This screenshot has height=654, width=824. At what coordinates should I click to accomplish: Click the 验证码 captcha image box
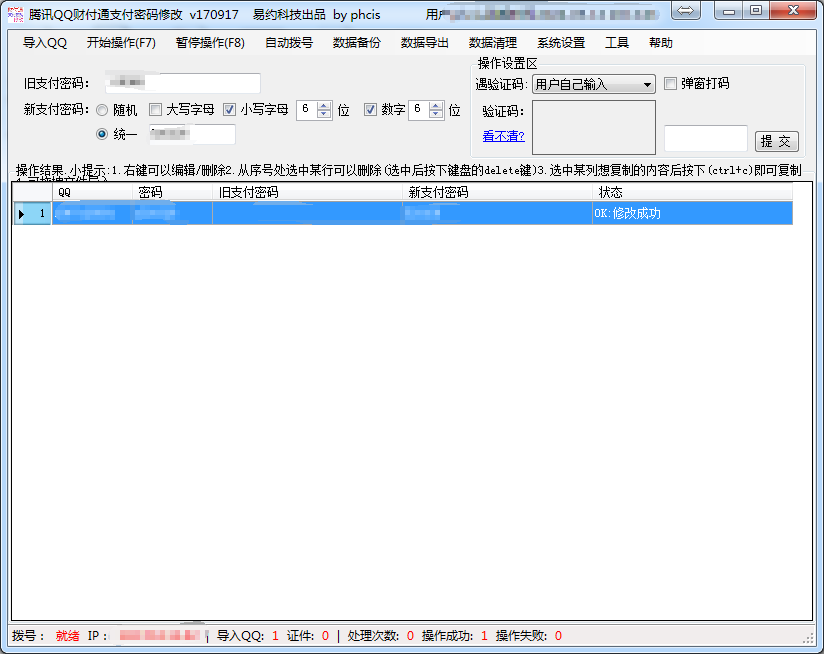(594, 128)
